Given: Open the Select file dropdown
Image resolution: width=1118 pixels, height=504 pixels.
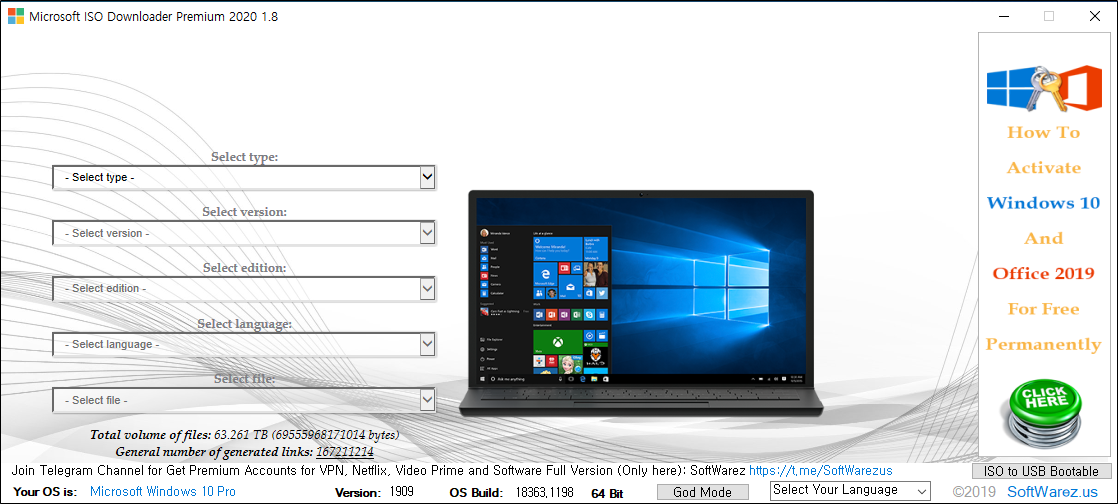Looking at the screenshot, I should point(243,400).
